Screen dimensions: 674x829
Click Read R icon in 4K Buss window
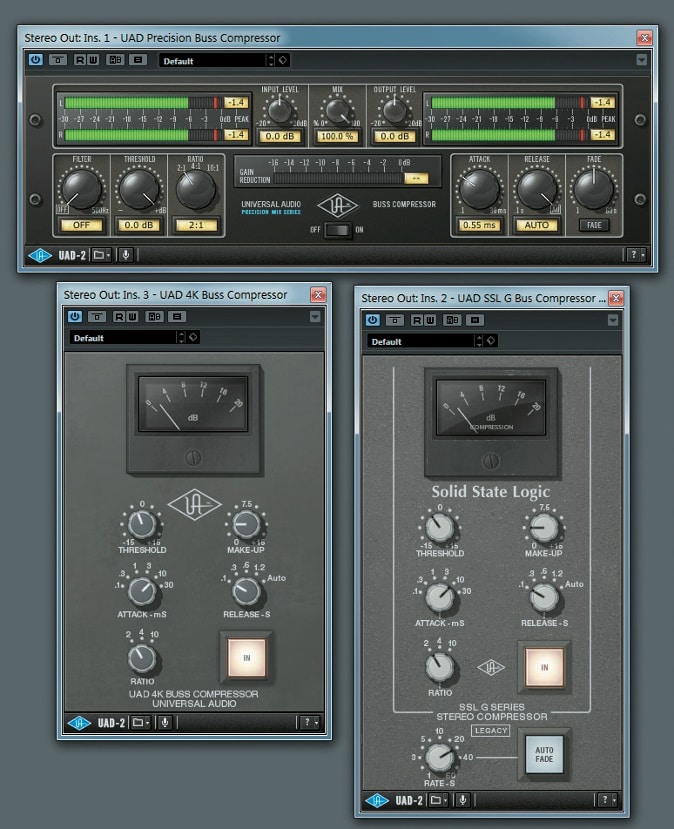click(119, 317)
